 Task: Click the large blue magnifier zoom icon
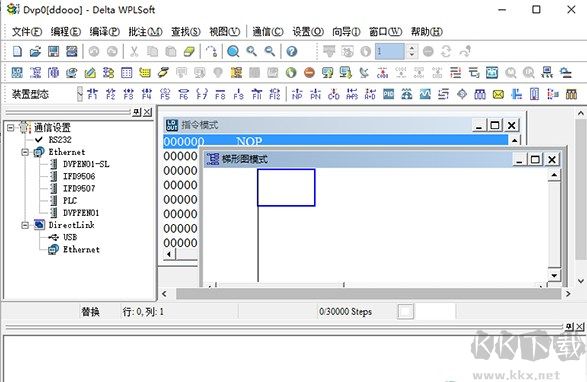(233, 51)
